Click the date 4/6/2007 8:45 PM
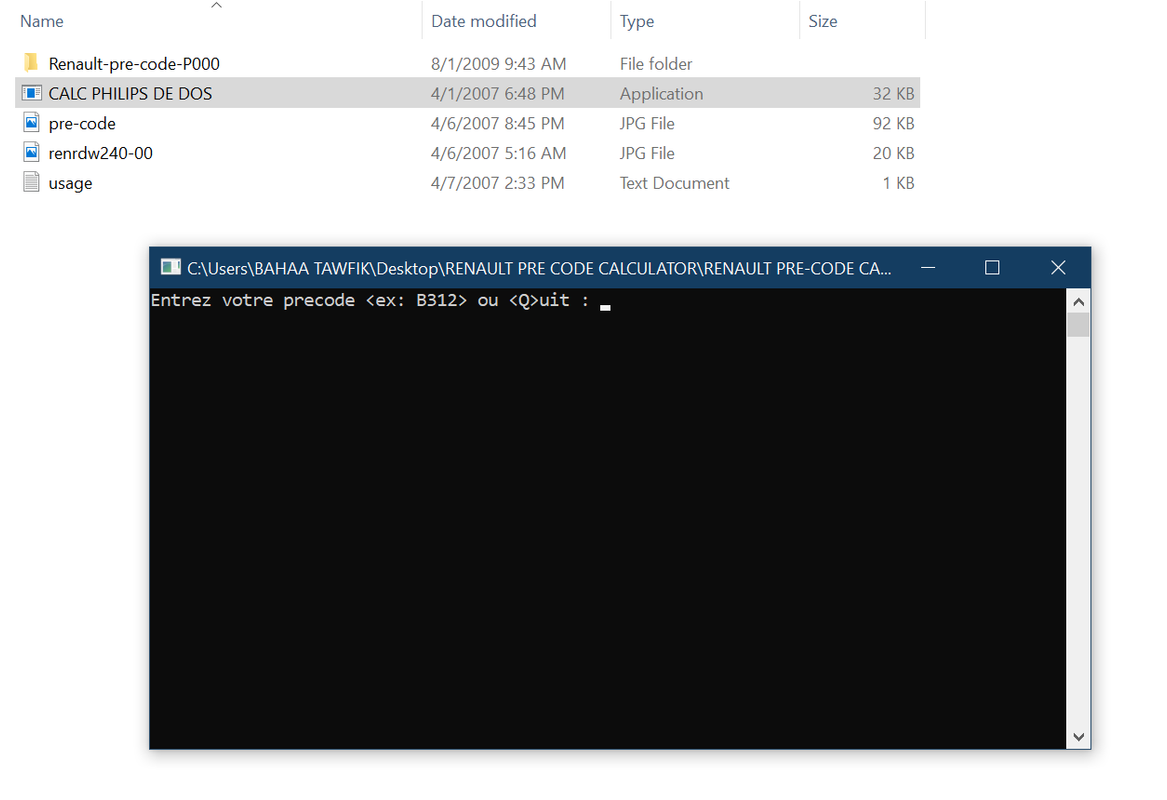The height and width of the screenshot is (800, 1167). point(498,124)
